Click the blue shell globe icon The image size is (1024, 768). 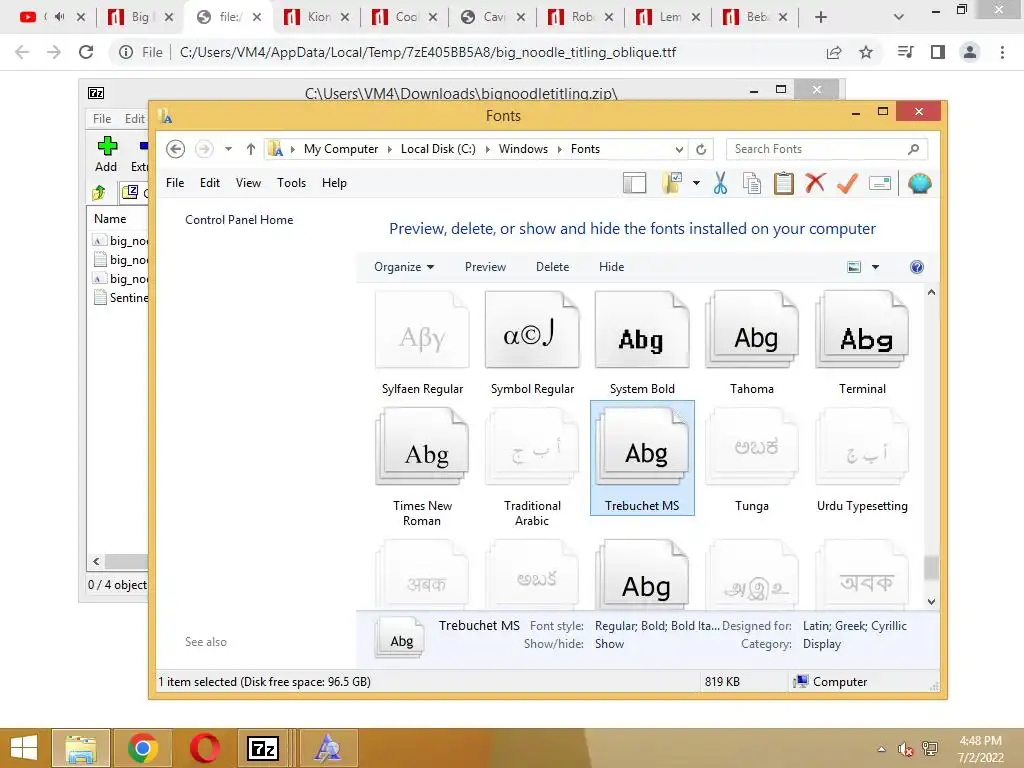[920, 184]
